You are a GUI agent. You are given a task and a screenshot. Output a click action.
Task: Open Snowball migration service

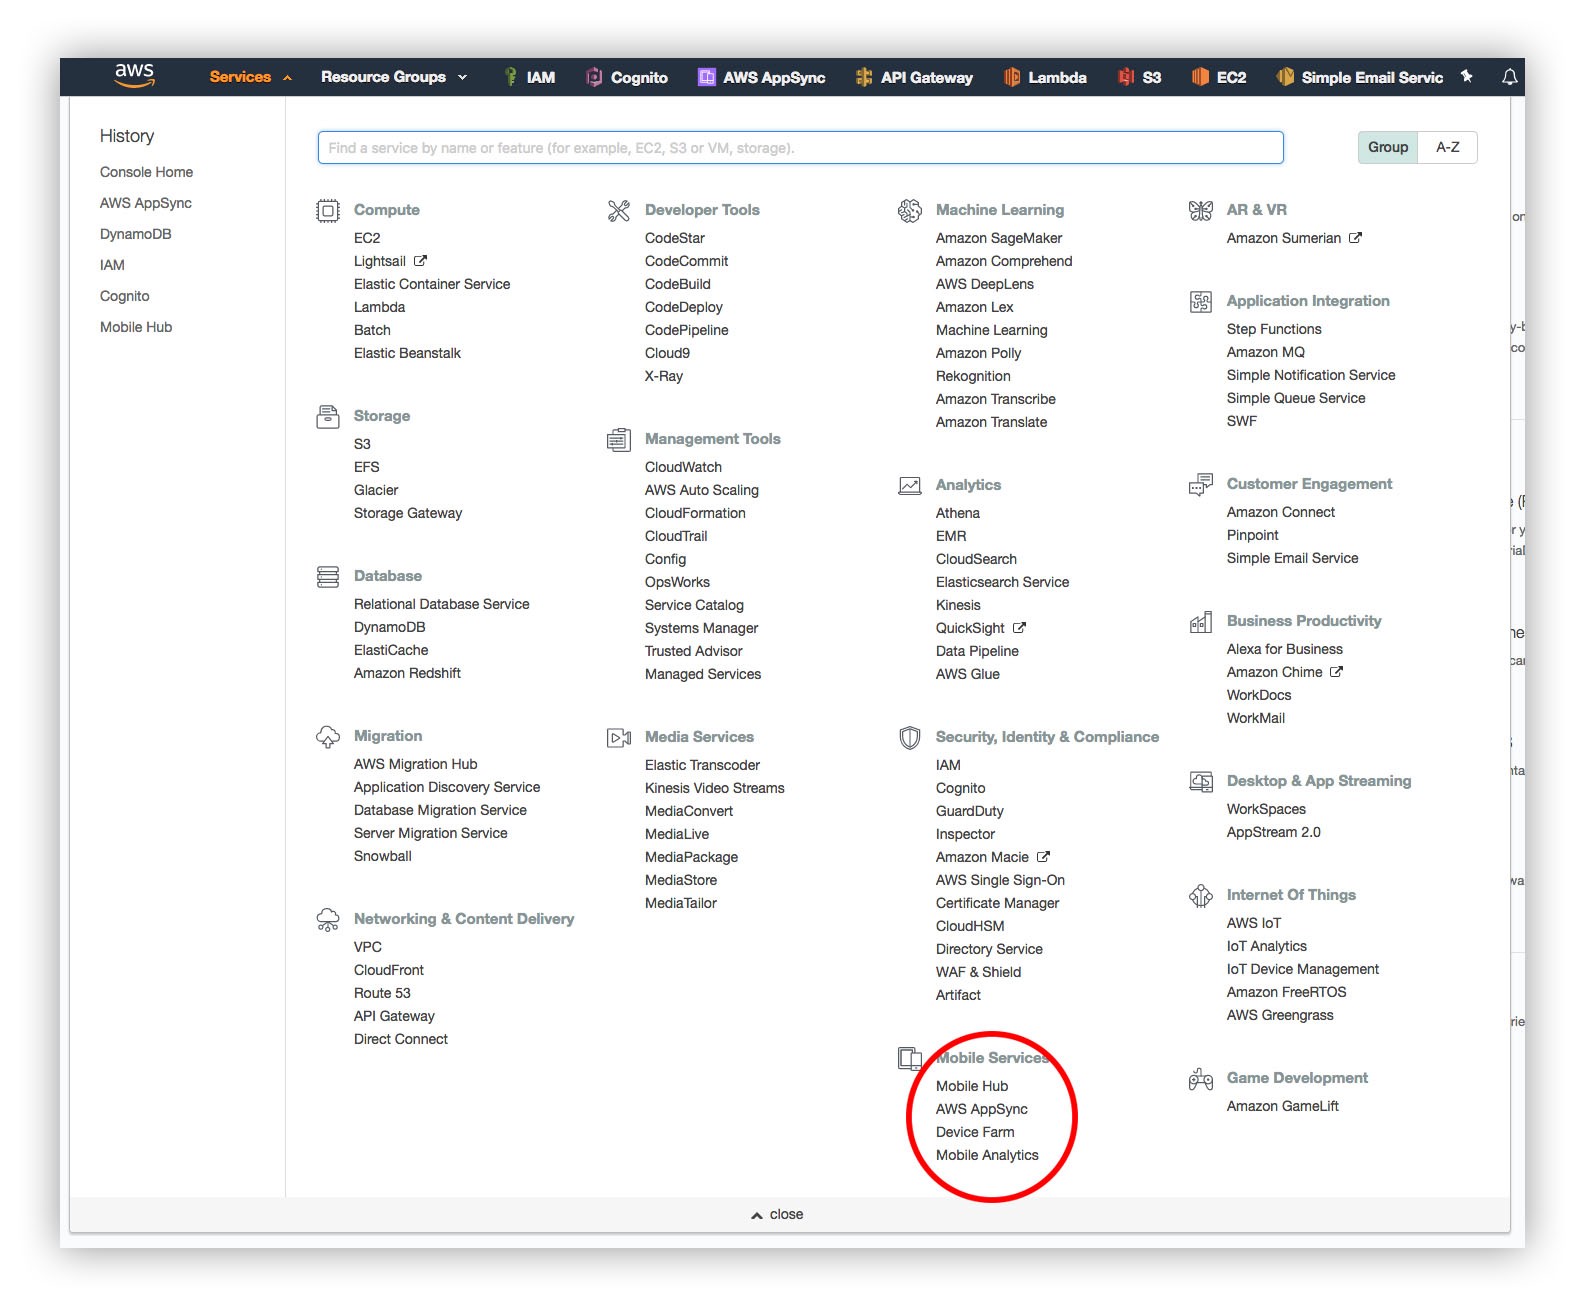(383, 856)
